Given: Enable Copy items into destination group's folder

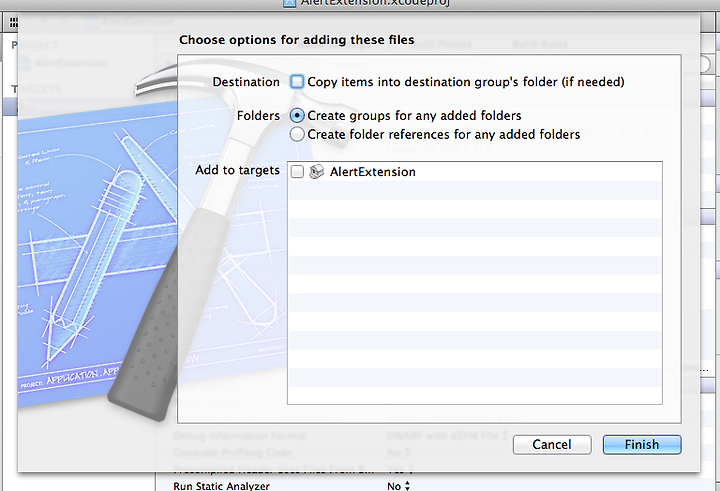Looking at the screenshot, I should 297,82.
